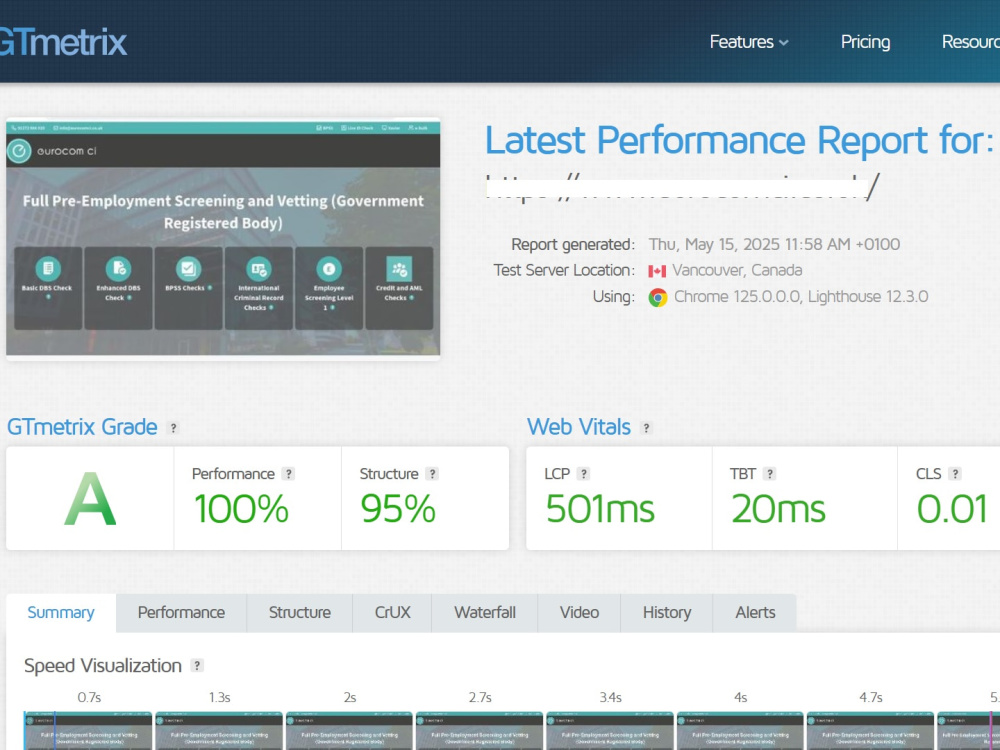Click the grade A letter
The image size is (1000, 750).
pyautogui.click(x=90, y=499)
